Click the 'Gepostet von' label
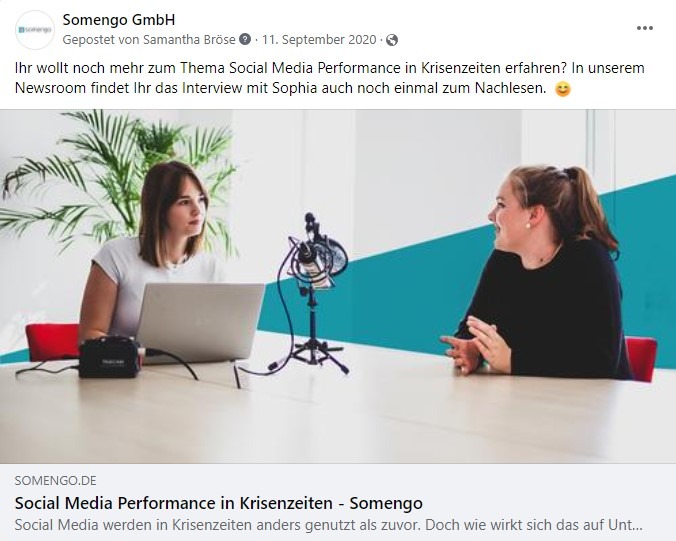676x541 pixels. pos(101,40)
